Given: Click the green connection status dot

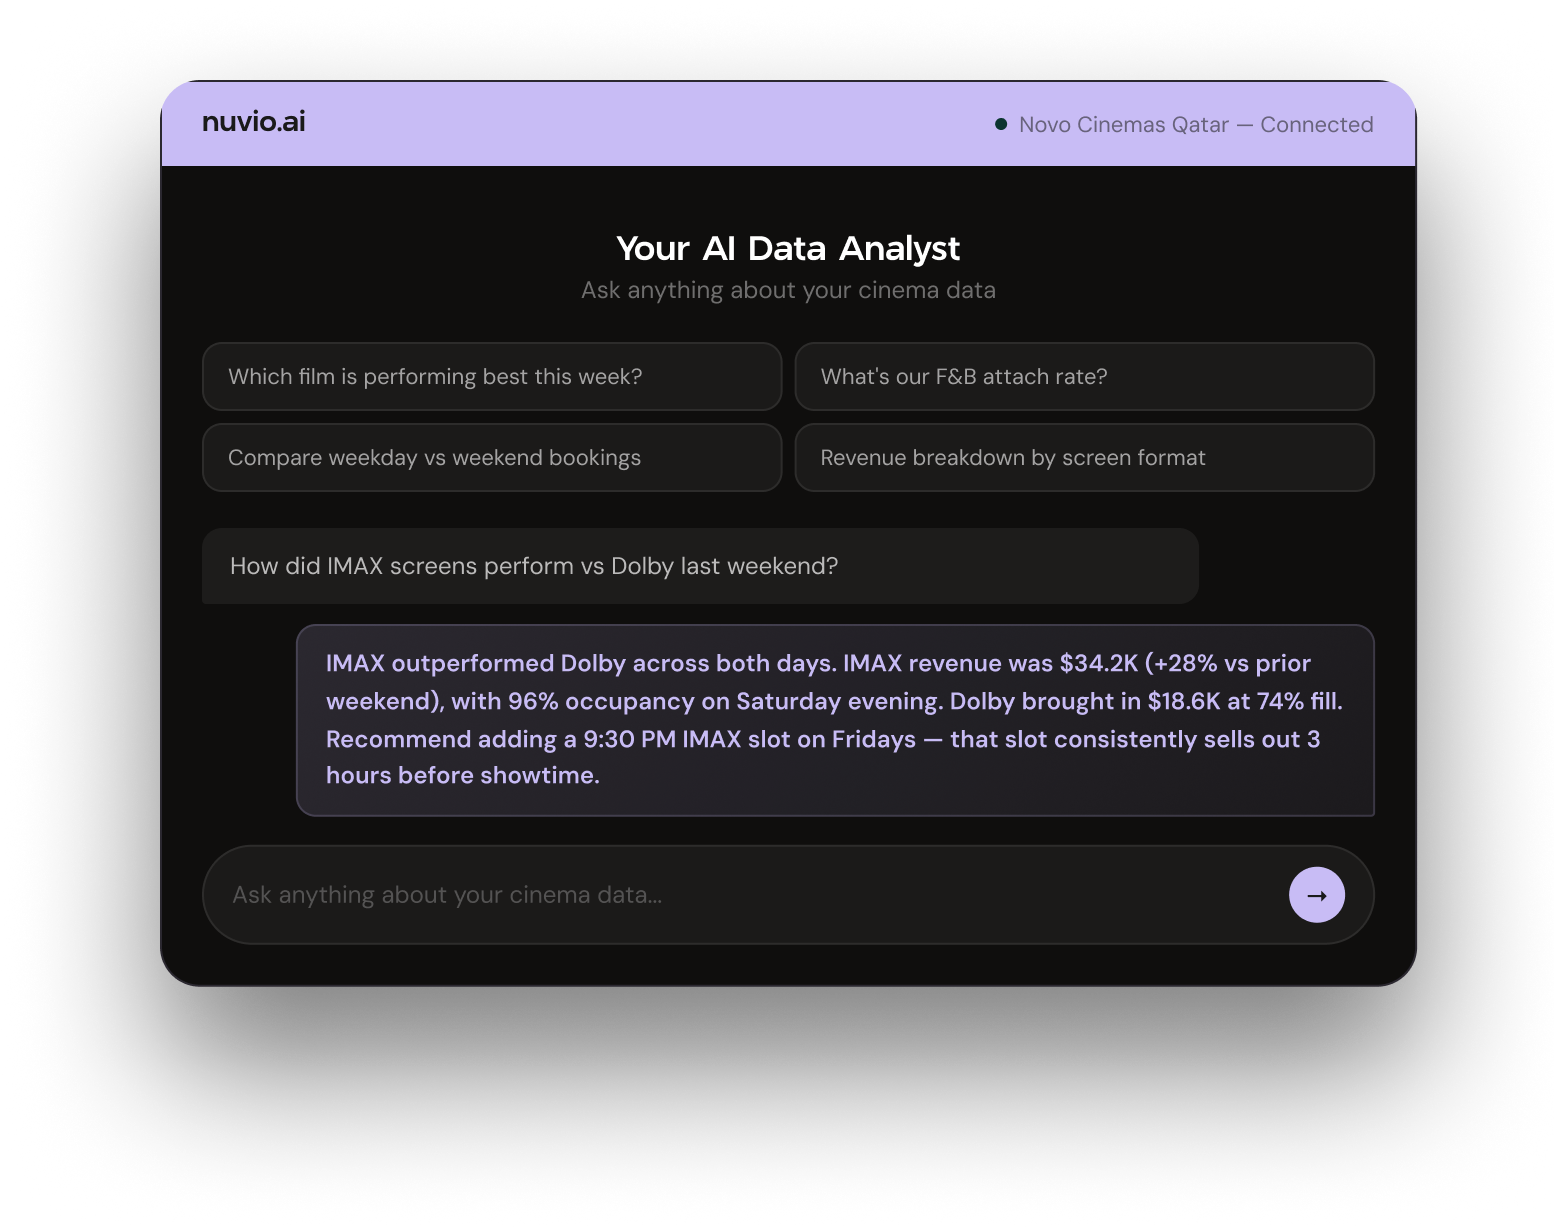Looking at the screenshot, I should point(1001,124).
